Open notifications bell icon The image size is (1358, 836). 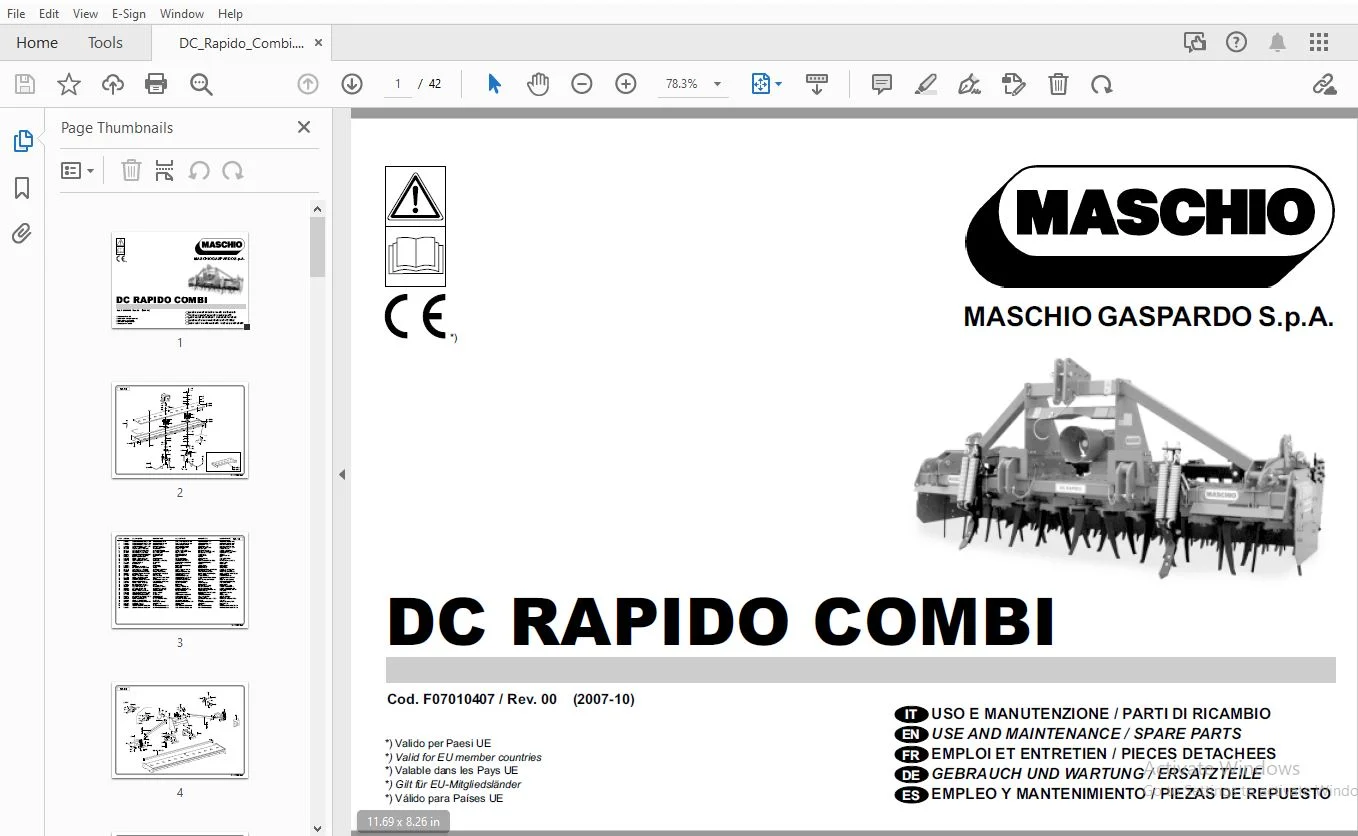[1278, 42]
